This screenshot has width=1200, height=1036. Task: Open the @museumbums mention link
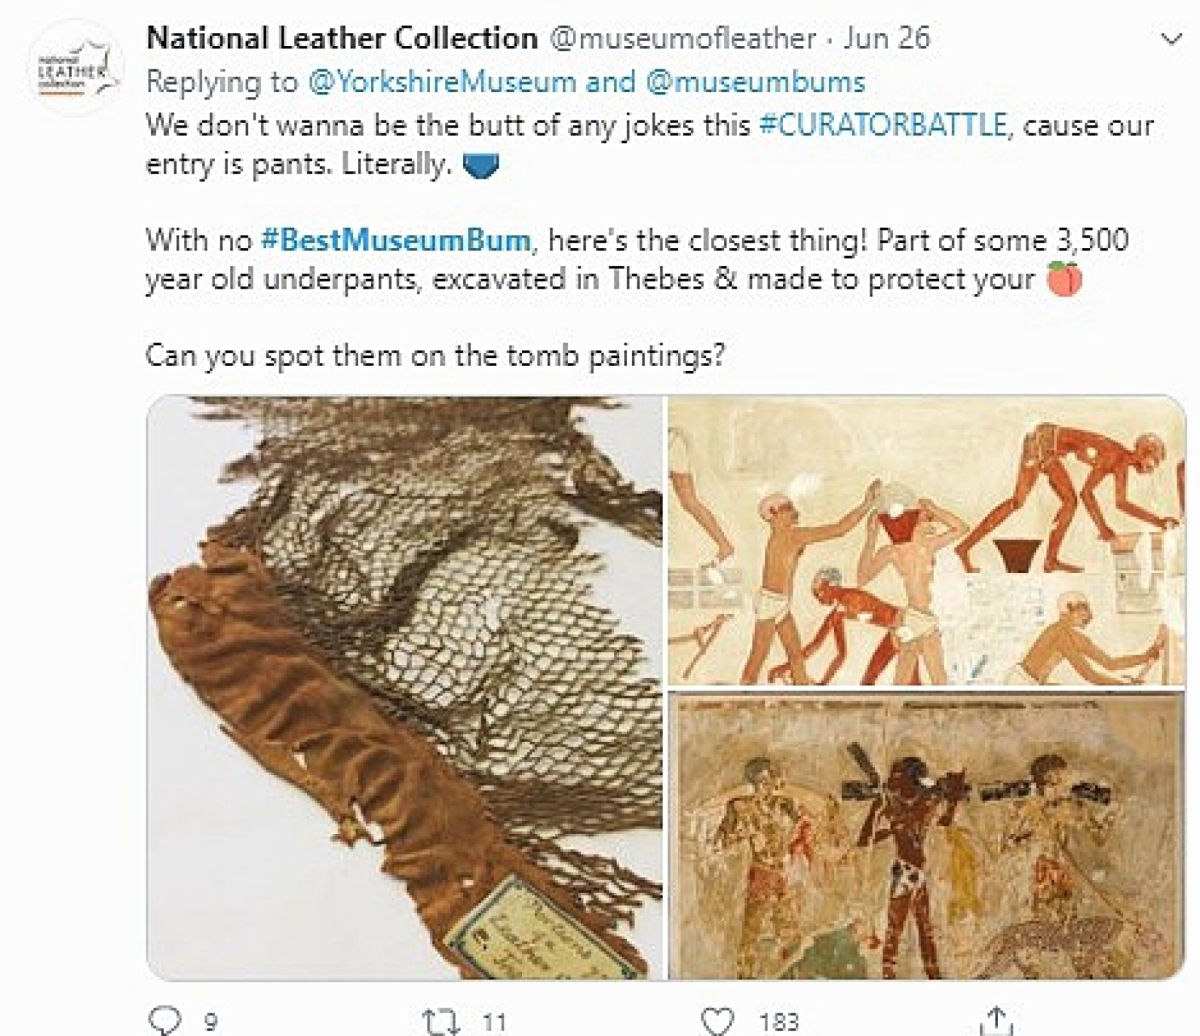click(756, 82)
